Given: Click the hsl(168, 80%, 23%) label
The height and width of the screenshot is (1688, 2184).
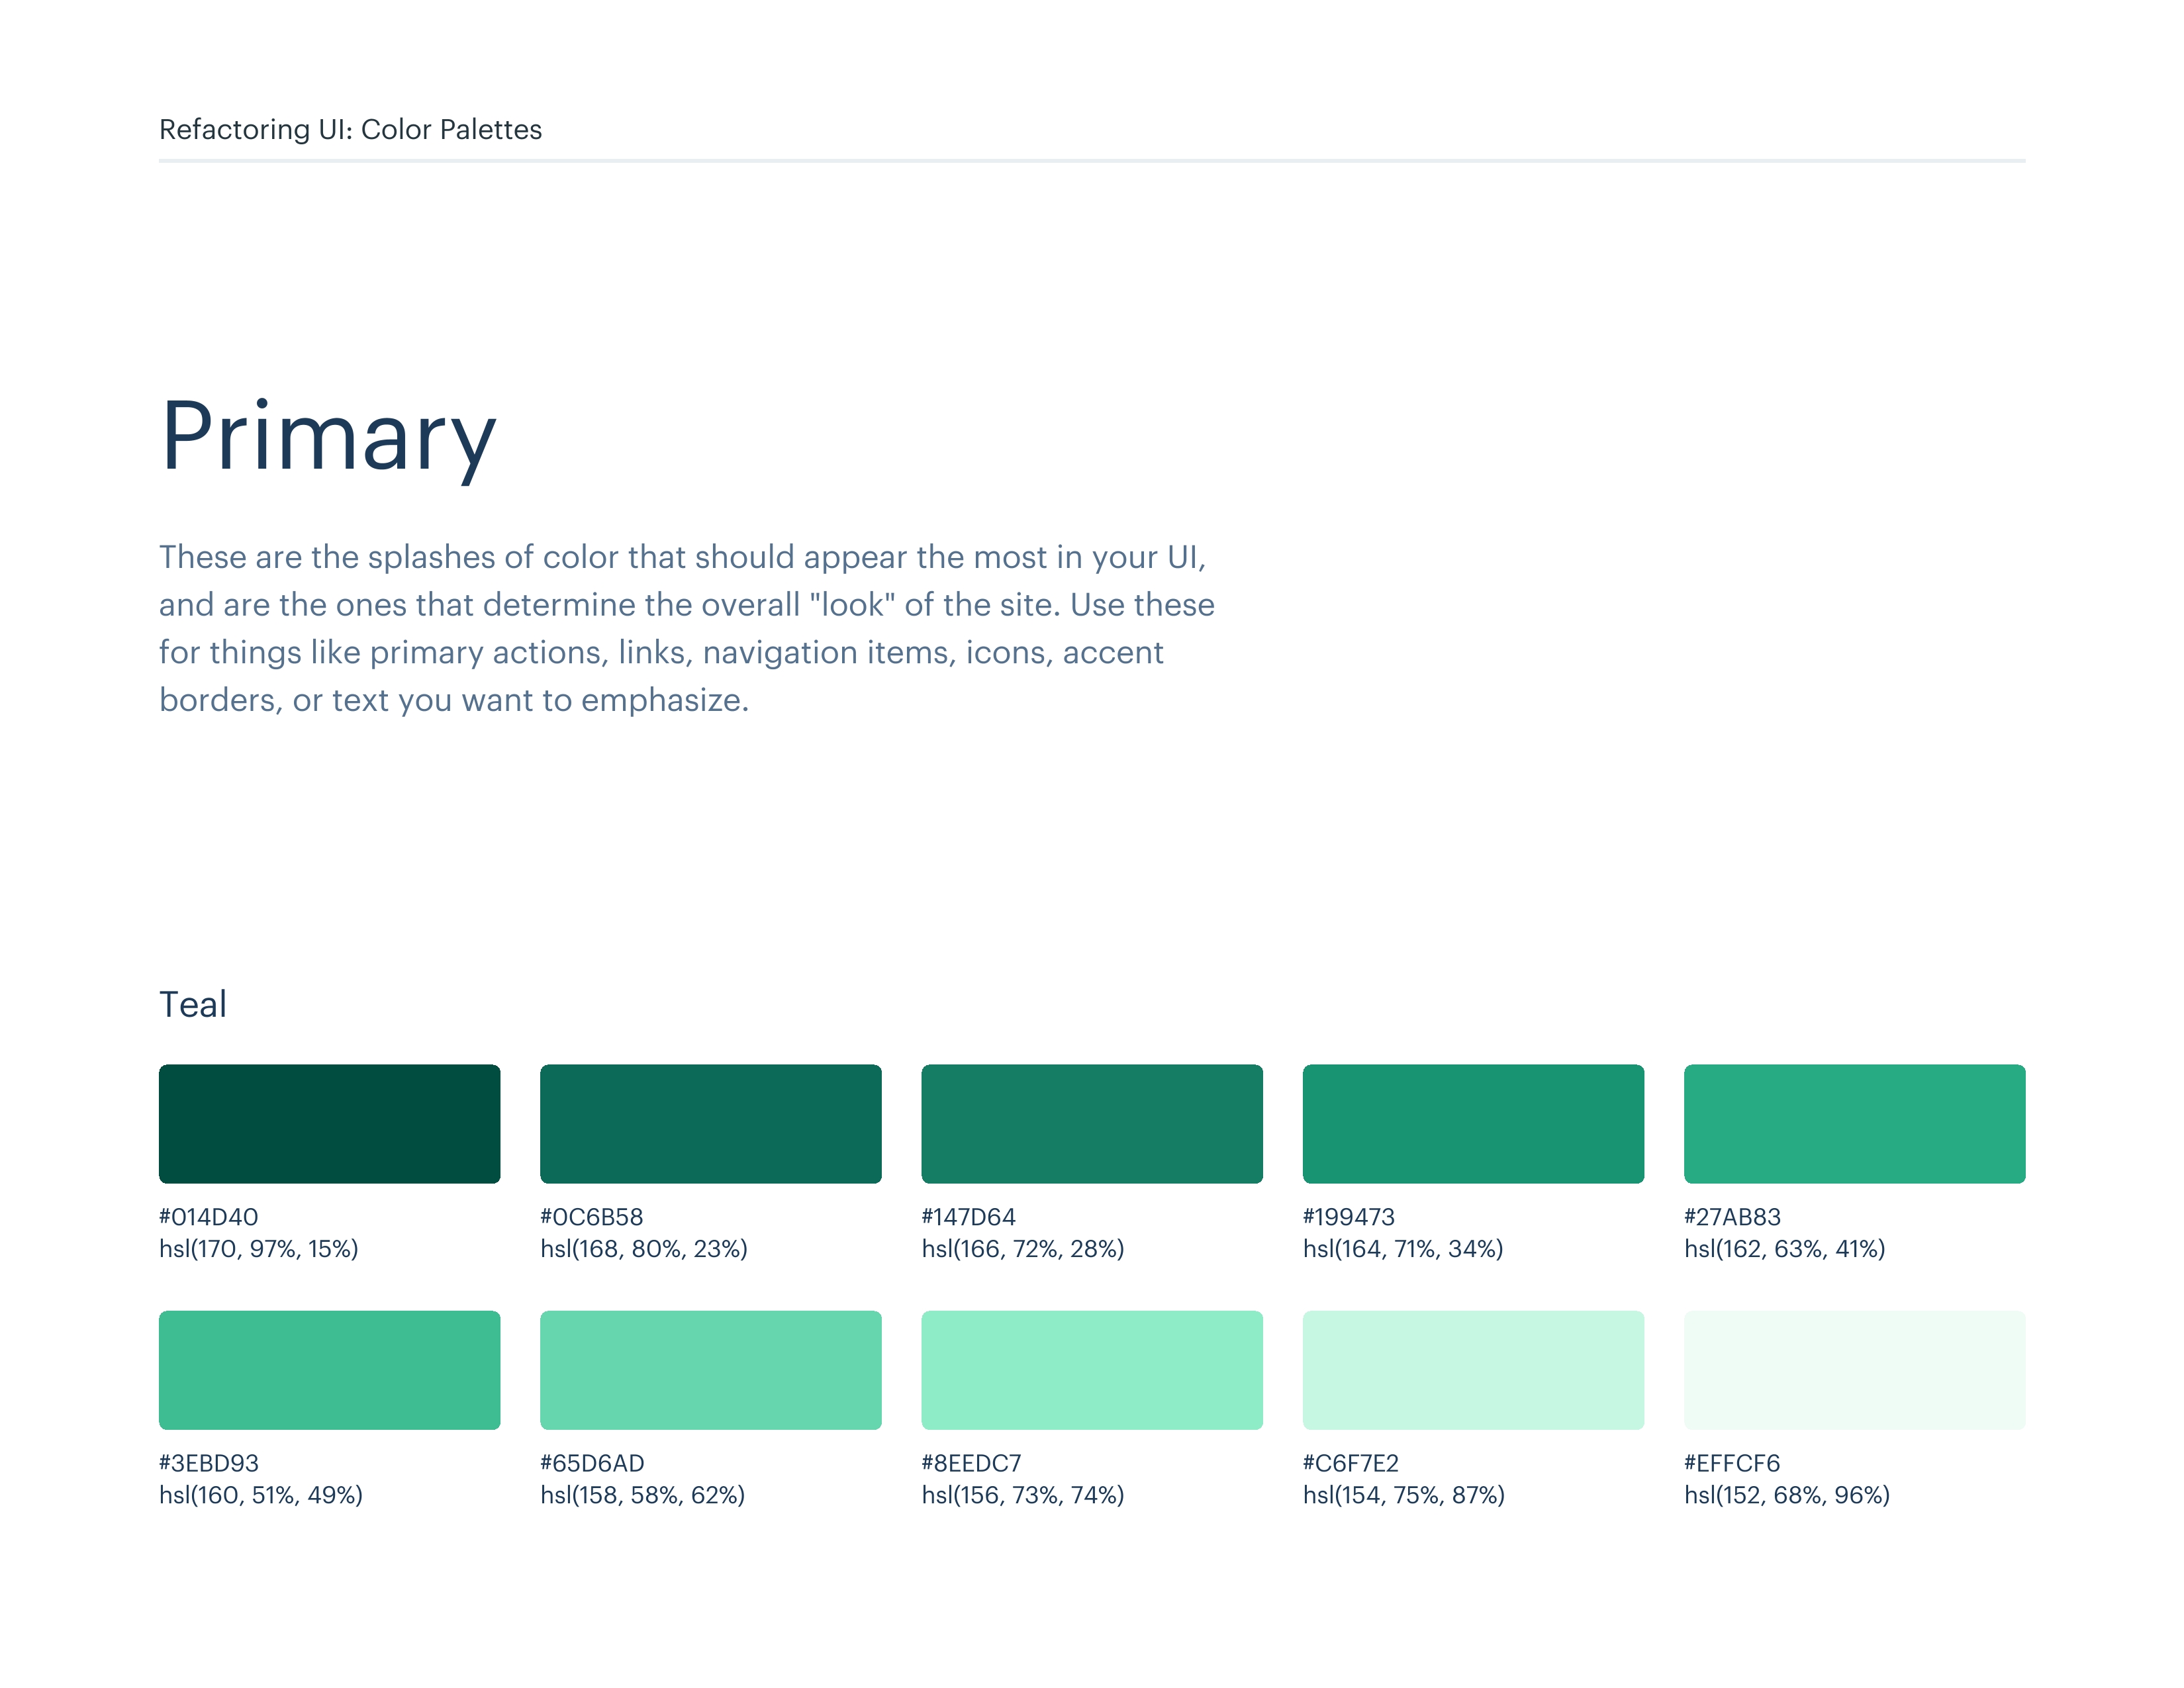Looking at the screenshot, I should pos(644,1249).
